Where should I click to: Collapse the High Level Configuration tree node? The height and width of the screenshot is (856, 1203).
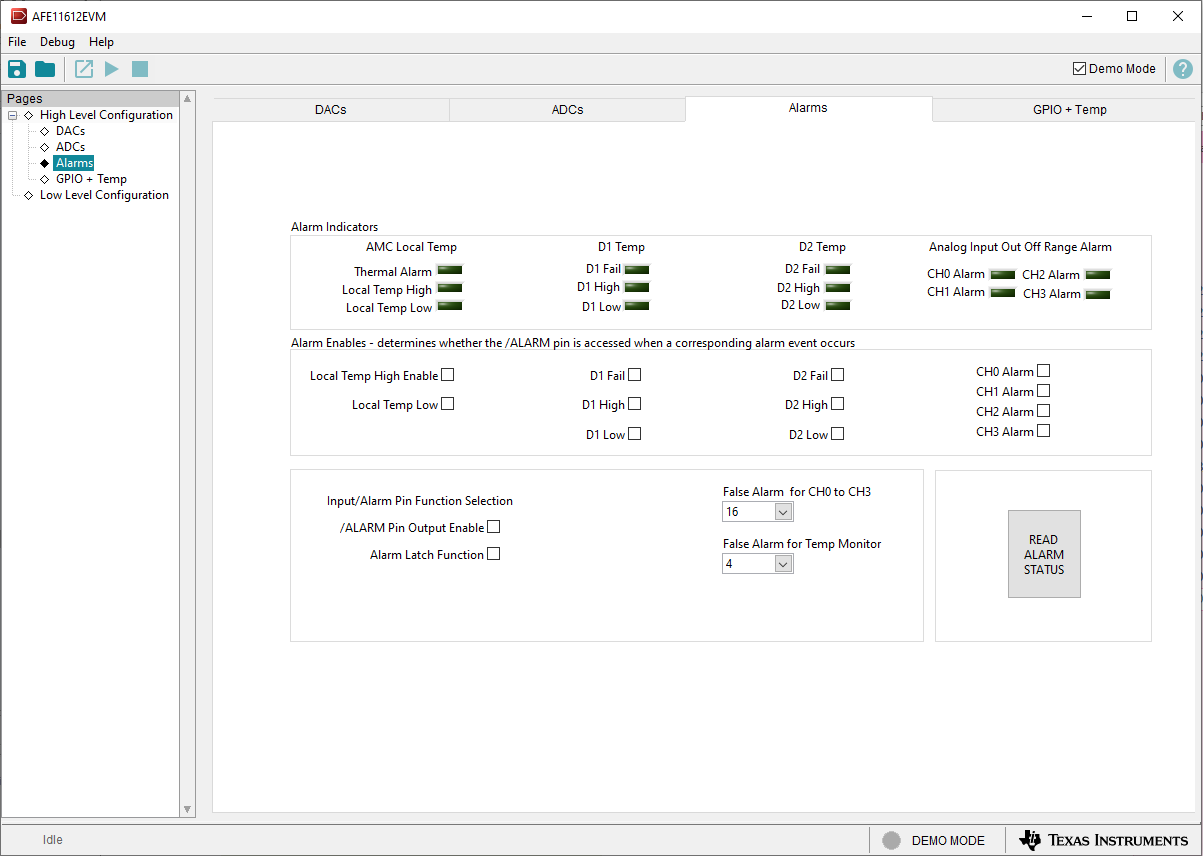tap(13, 115)
